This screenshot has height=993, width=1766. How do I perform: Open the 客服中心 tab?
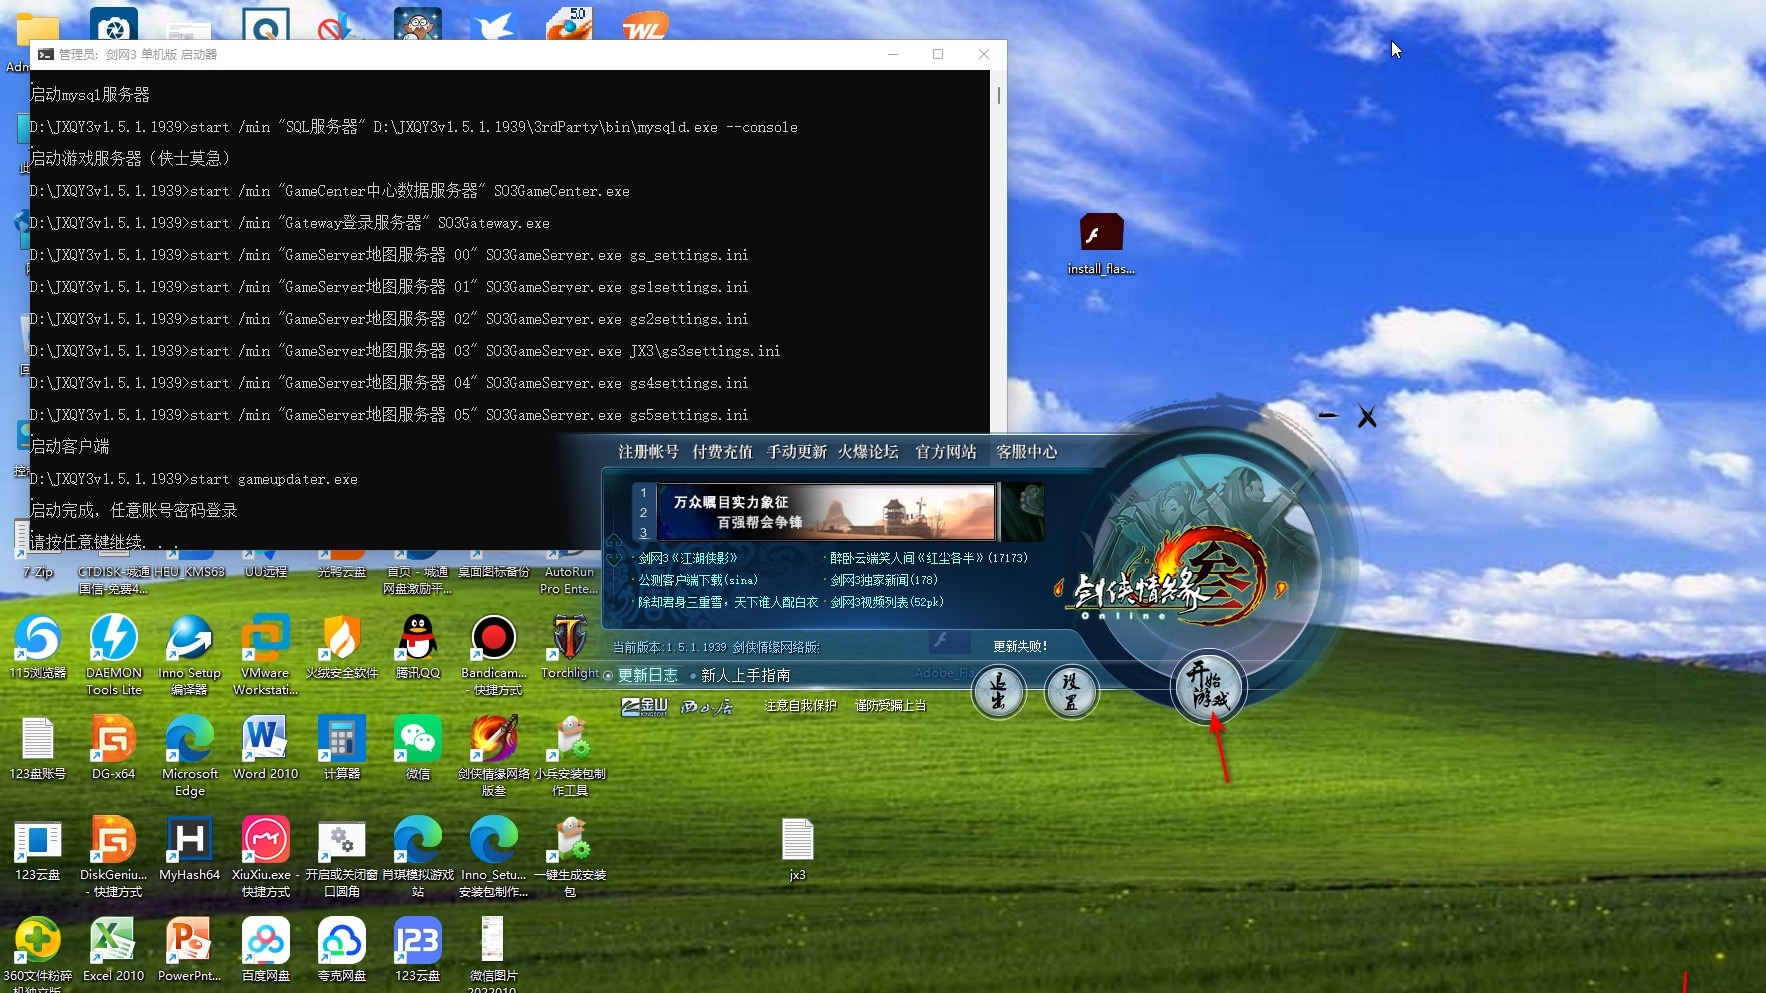click(1027, 452)
